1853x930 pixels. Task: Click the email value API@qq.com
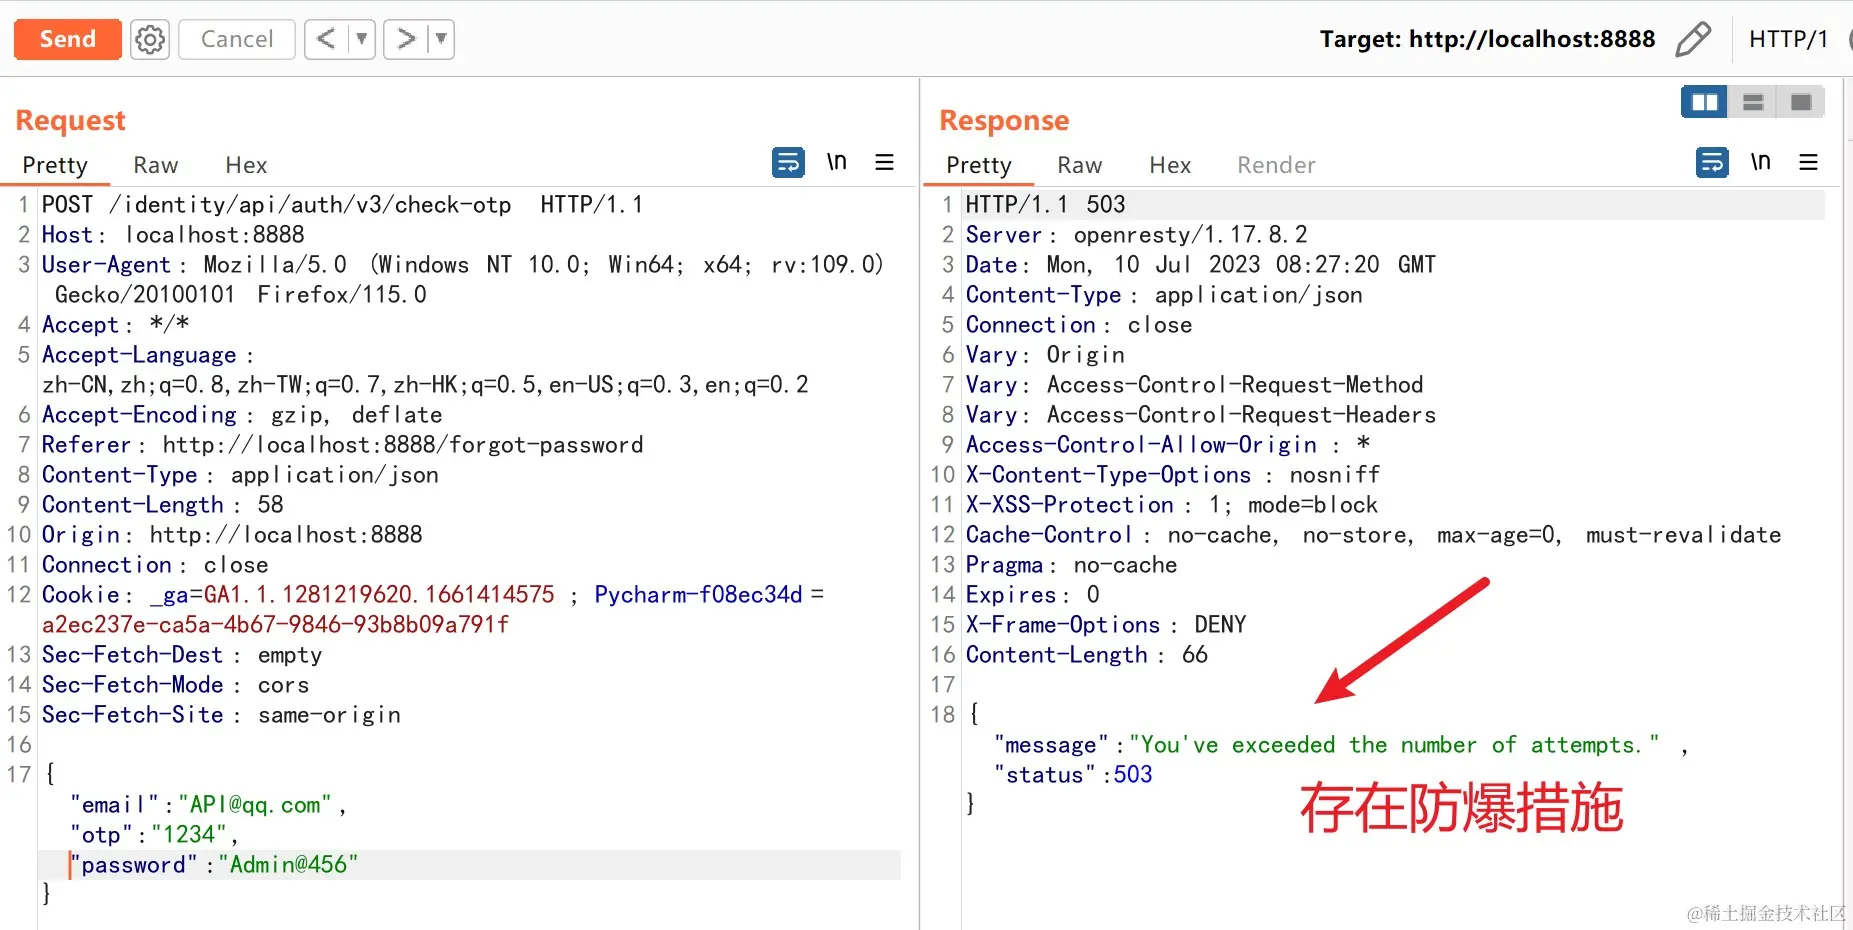click(254, 805)
